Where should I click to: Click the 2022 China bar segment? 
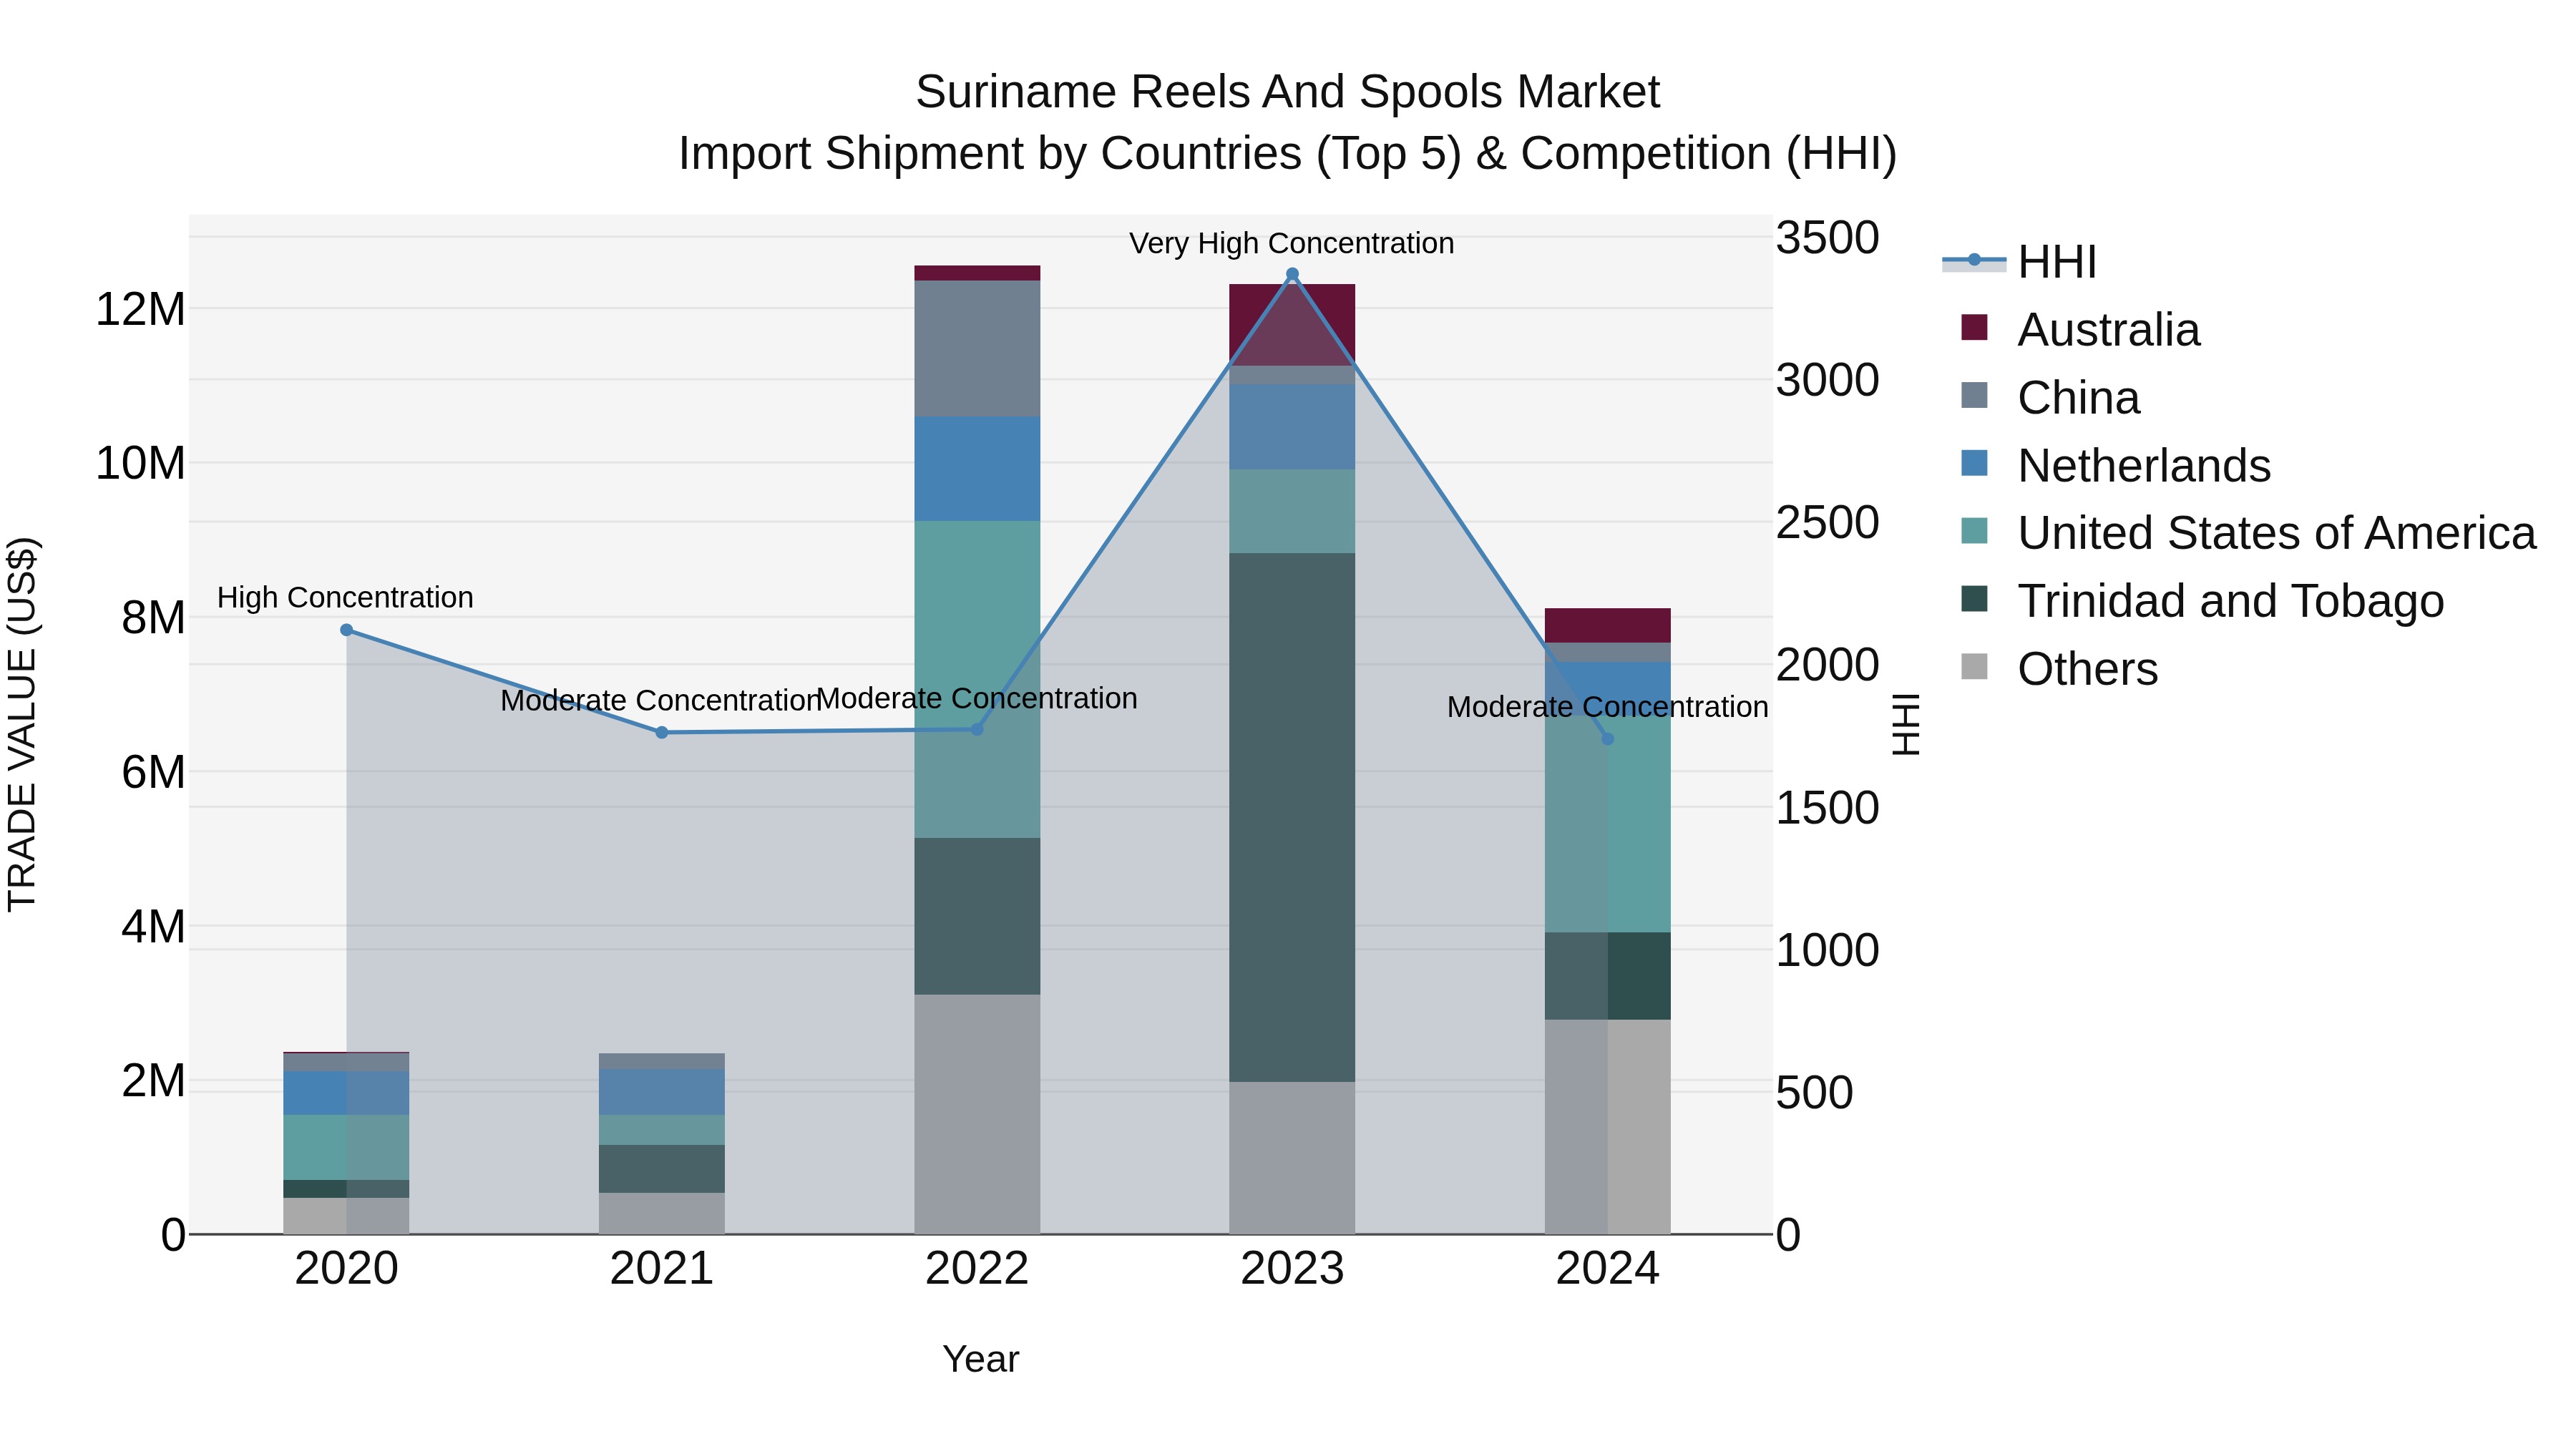[x=977, y=349]
